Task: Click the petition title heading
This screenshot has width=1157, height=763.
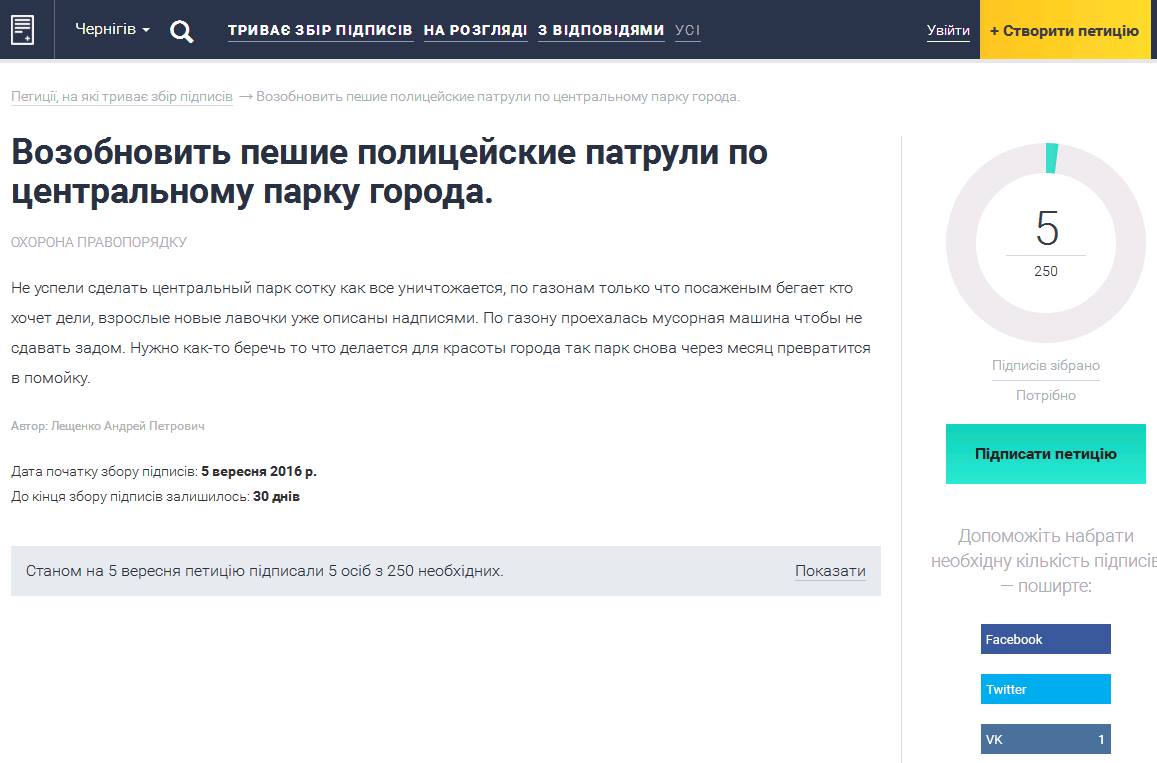Action: pos(389,172)
